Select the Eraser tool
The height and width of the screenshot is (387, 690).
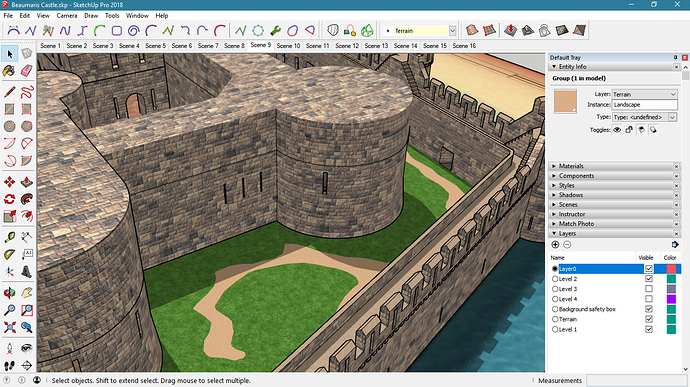click(27, 70)
